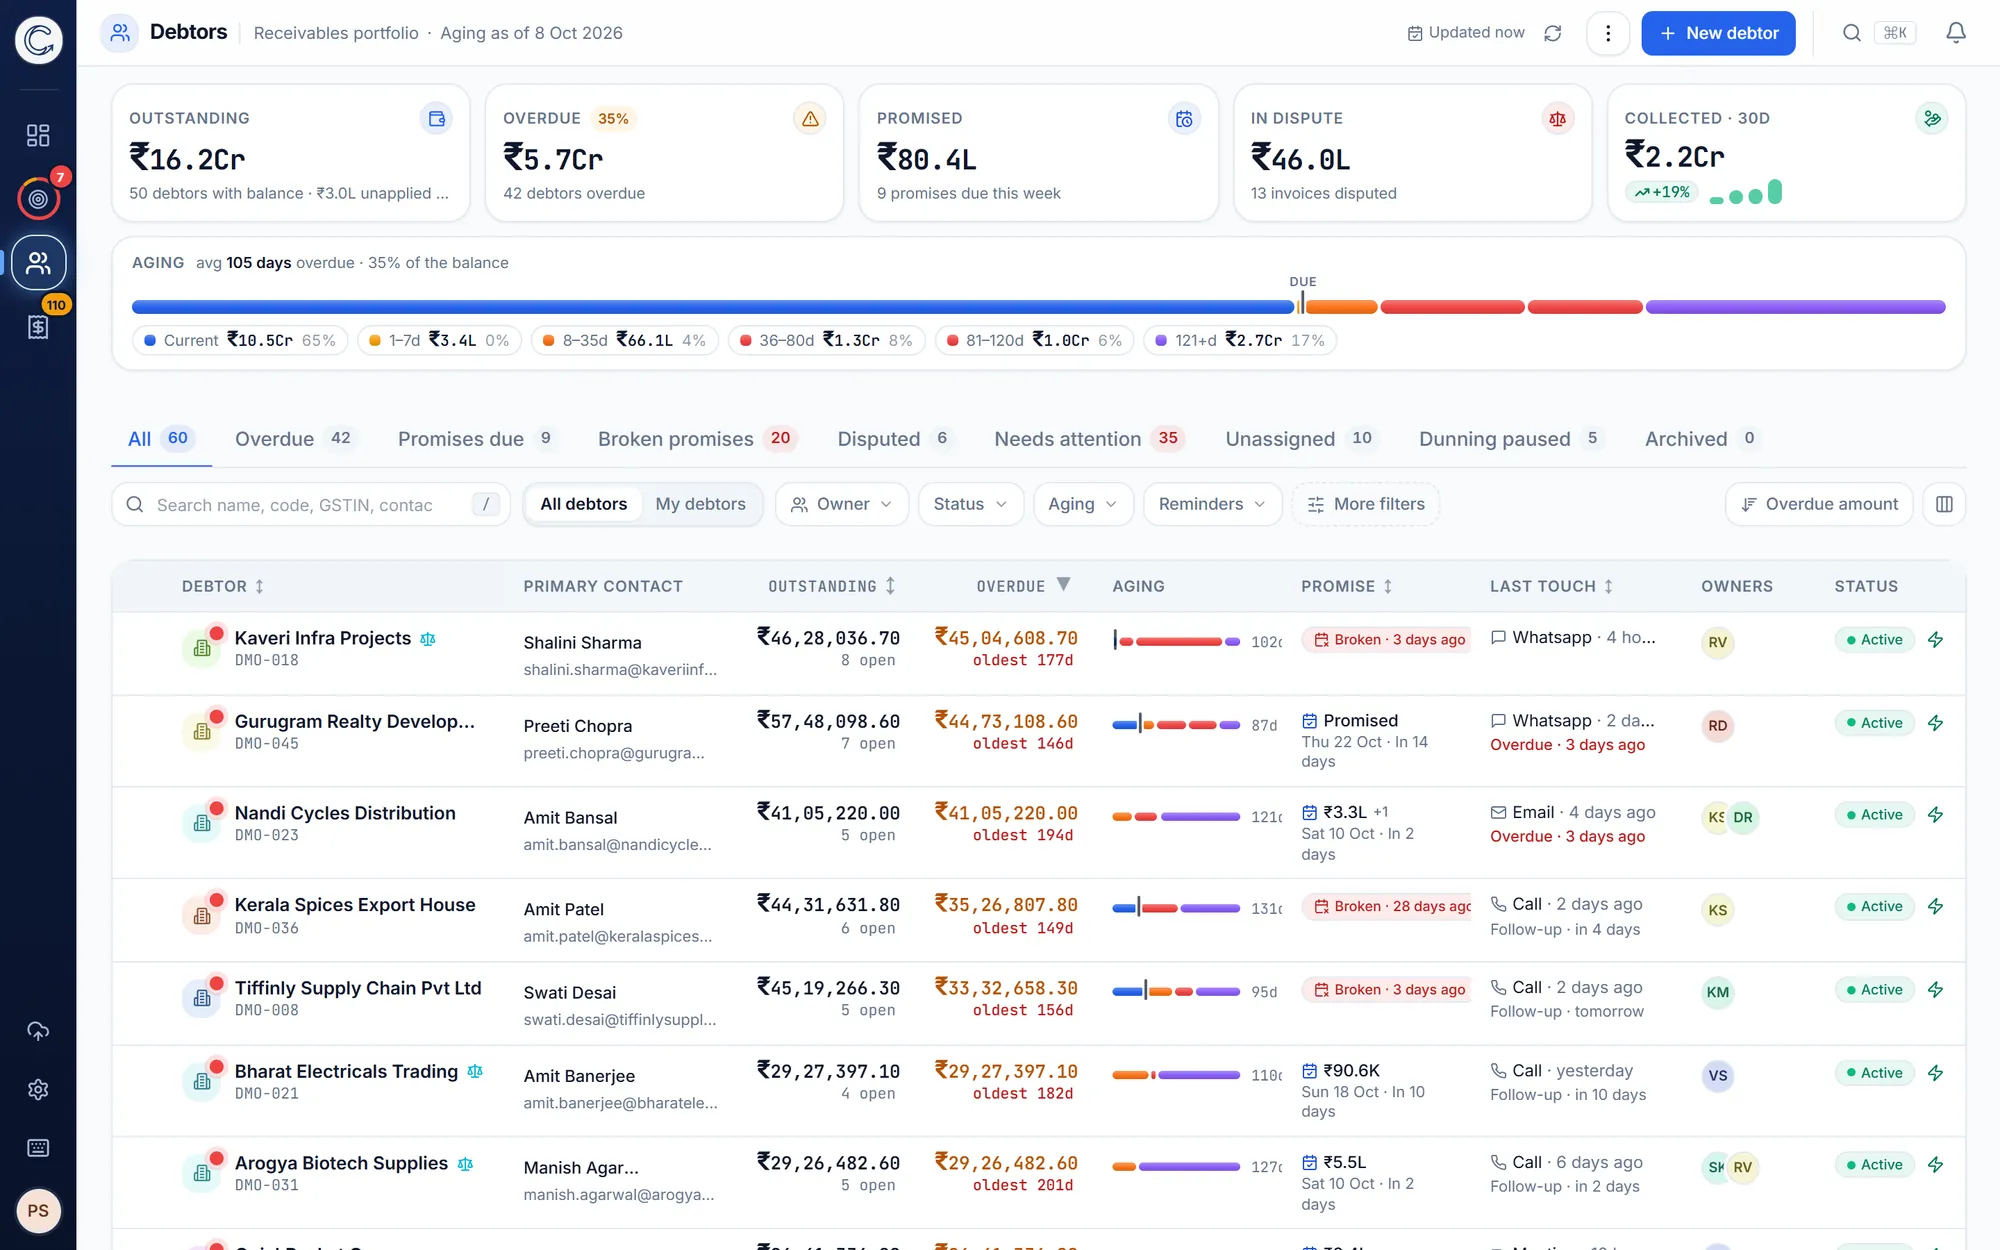This screenshot has width=2000, height=1250.
Task: Open the PS user avatar in sidebar
Action: pyautogui.click(x=38, y=1211)
